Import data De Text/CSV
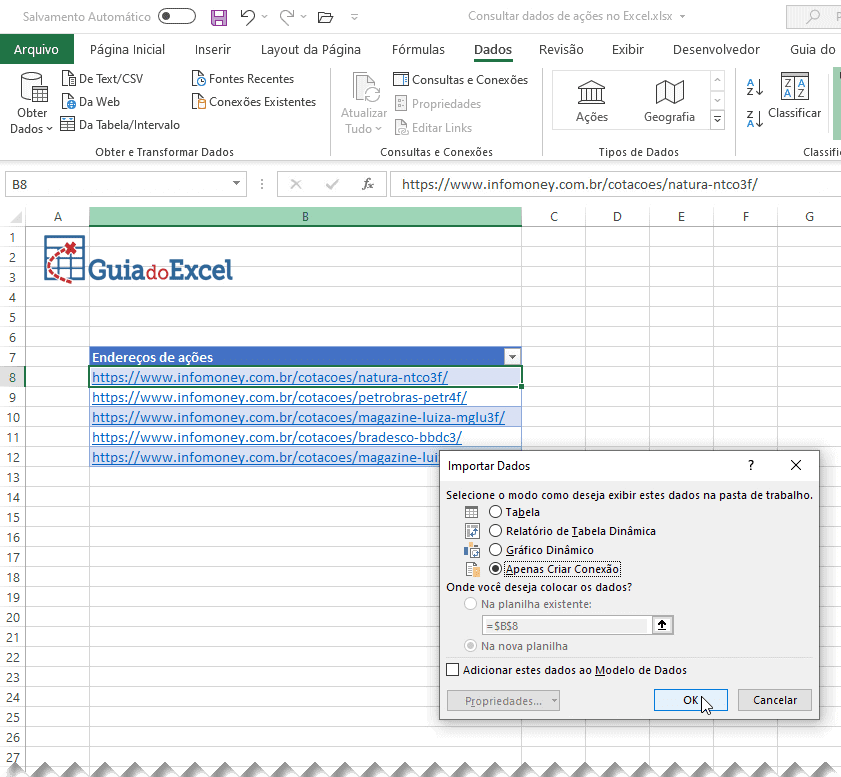The width and height of the screenshot is (841, 777). [x=102, y=79]
